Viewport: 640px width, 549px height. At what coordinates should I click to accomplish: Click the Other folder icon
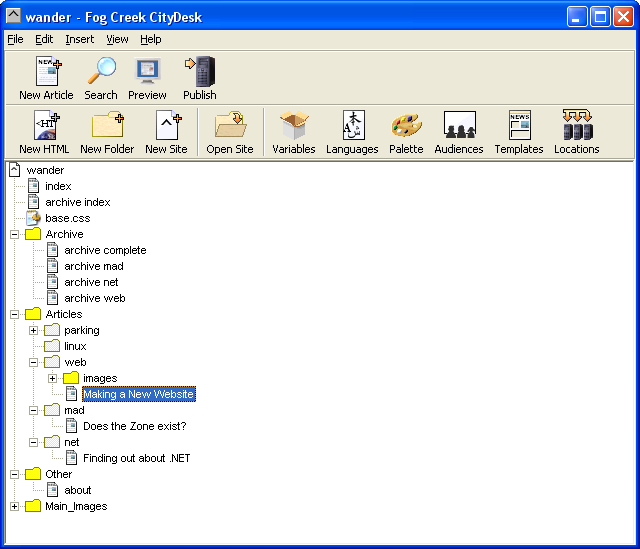(x=33, y=474)
